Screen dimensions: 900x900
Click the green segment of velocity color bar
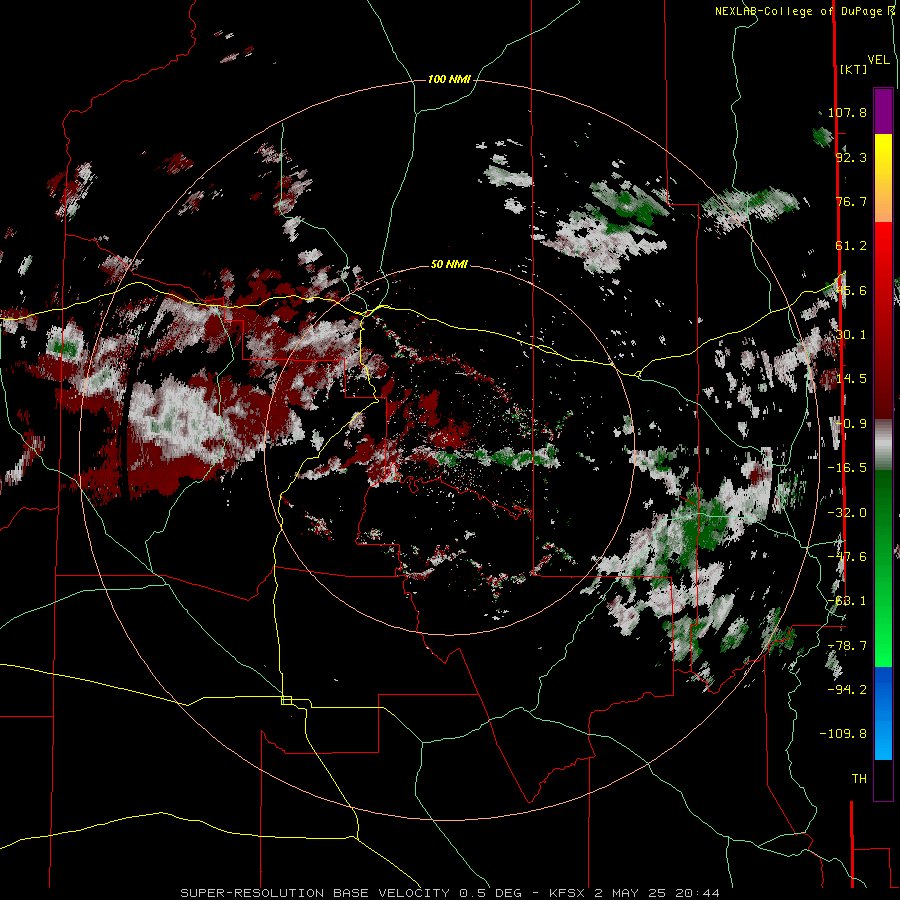[x=883, y=568]
